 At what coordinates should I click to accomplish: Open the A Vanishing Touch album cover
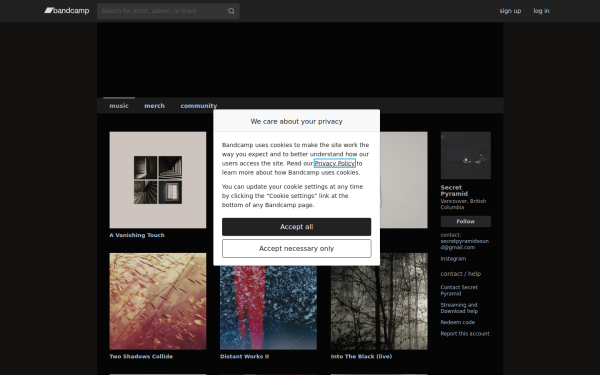[158, 180]
